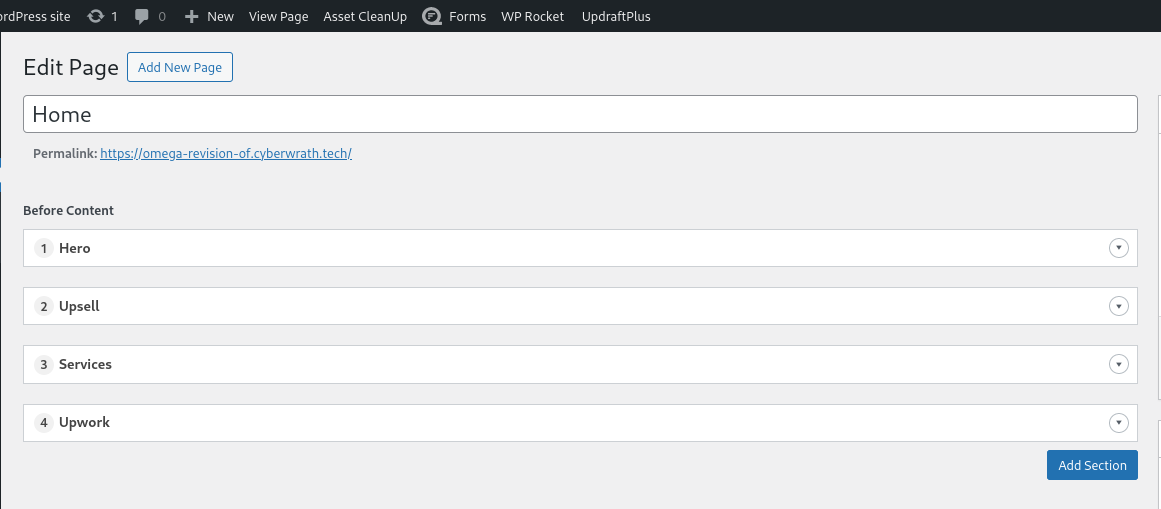Click the number 1 badge on Hero
Image resolution: width=1161 pixels, height=509 pixels.
(43, 248)
